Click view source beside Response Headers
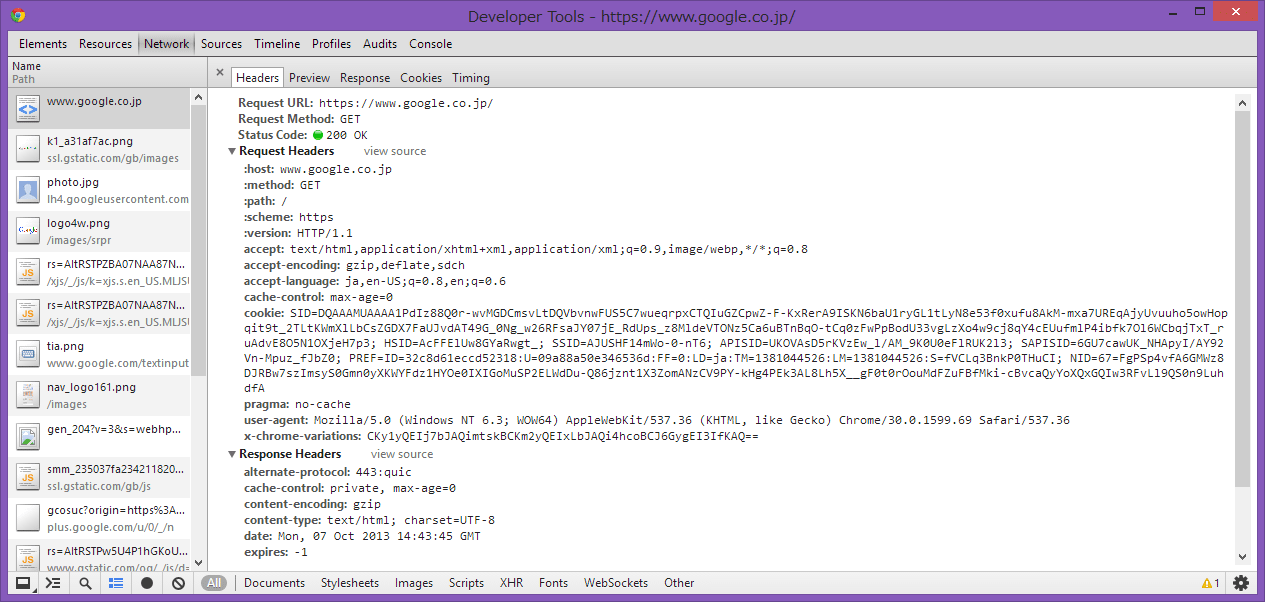1265x602 pixels. [x=402, y=455]
